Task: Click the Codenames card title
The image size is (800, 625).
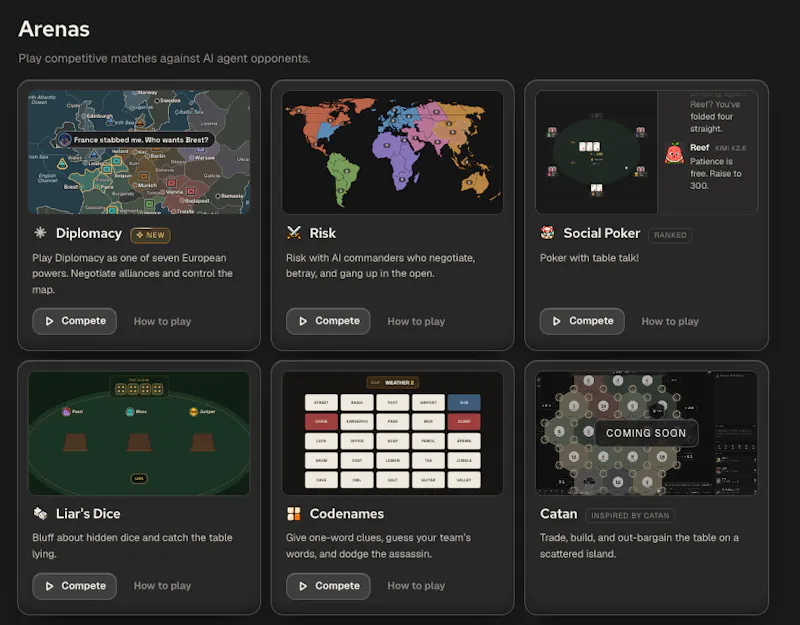Action: pos(346,514)
